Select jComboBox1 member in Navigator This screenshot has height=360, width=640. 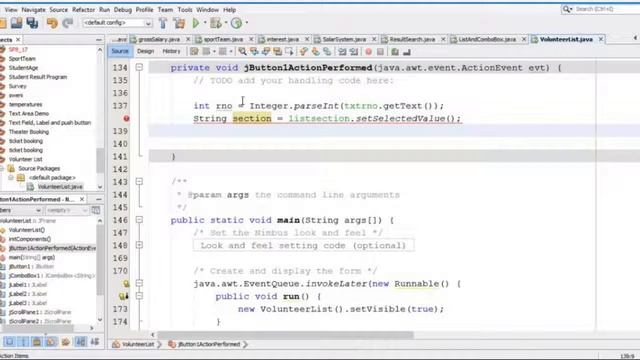[51, 276]
